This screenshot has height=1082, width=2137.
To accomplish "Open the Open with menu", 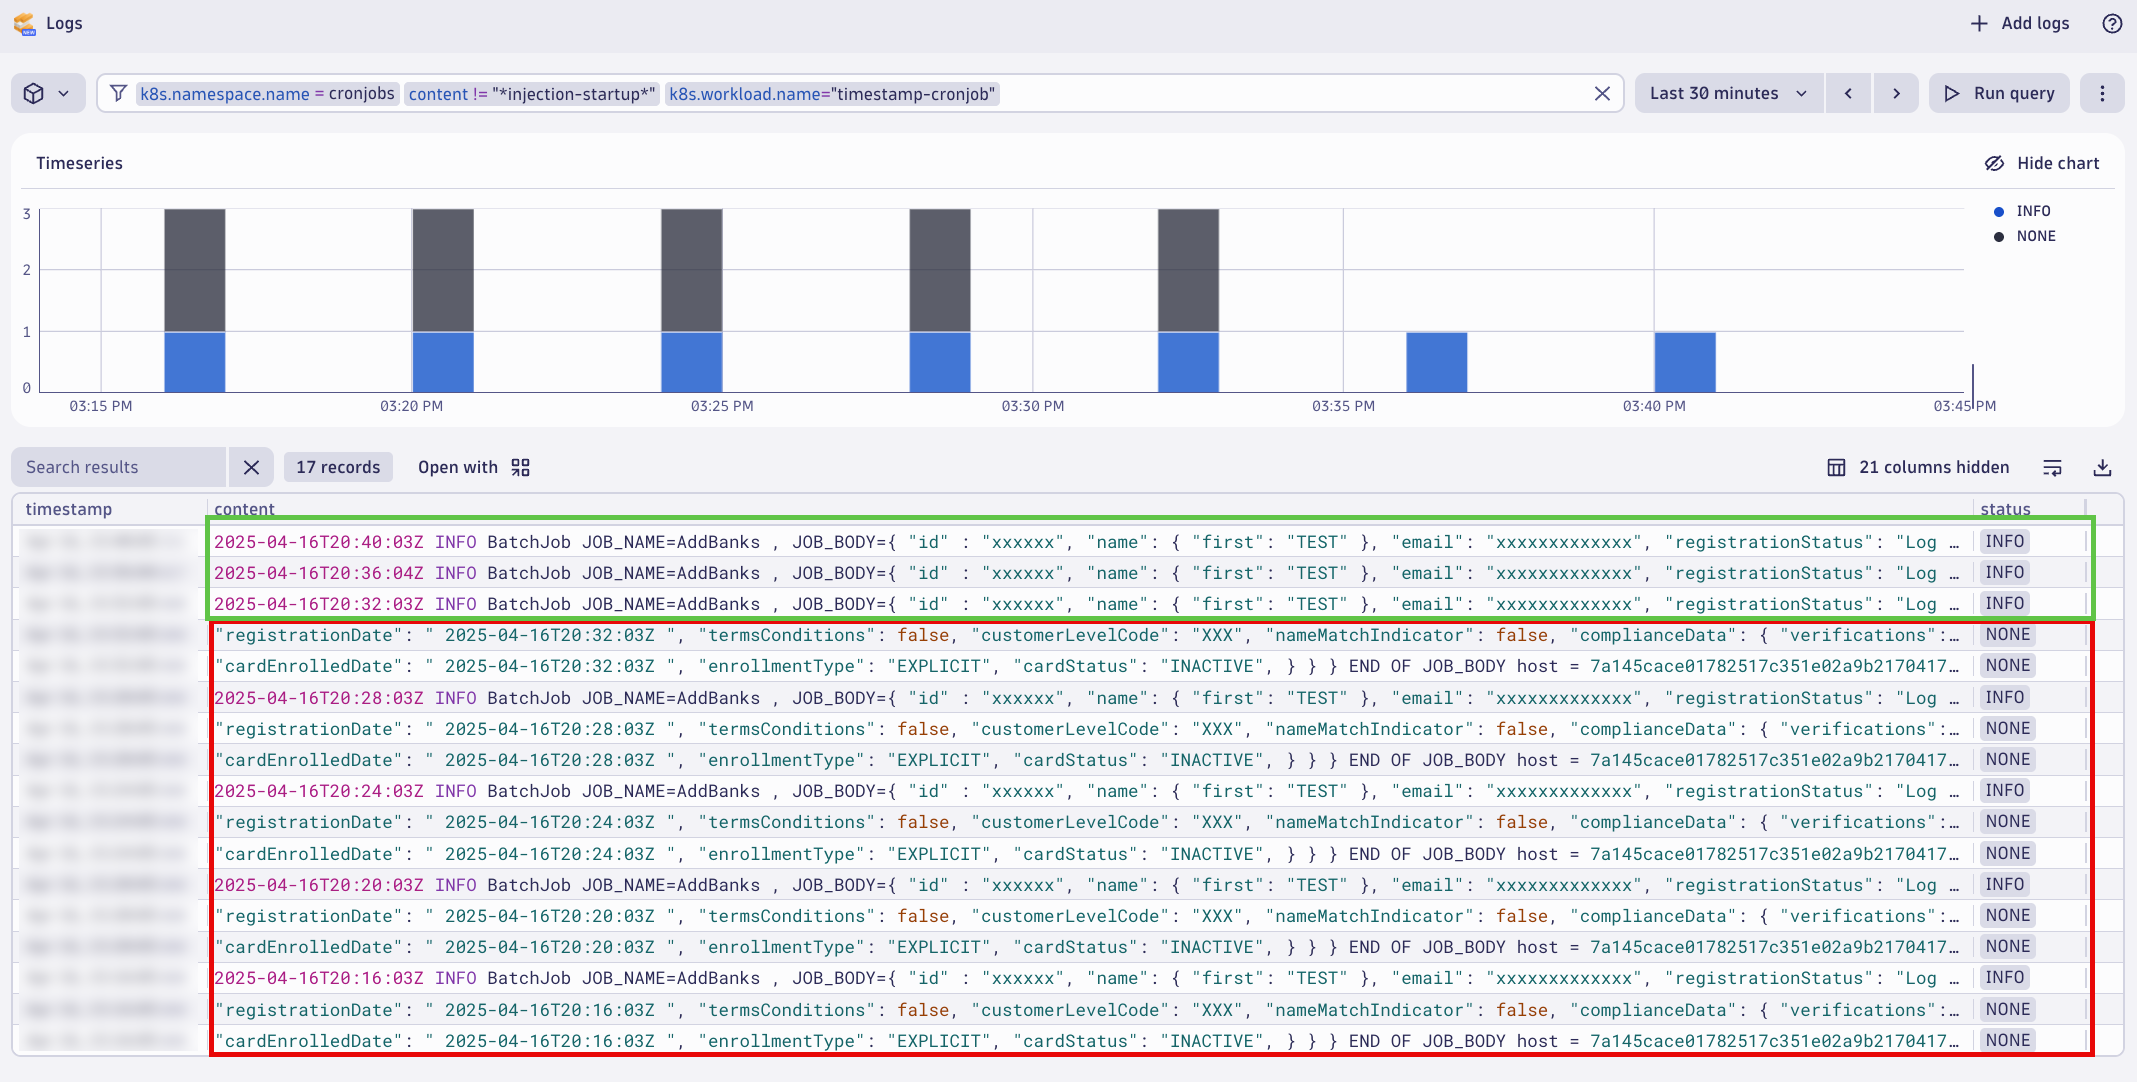I will click(x=474, y=467).
